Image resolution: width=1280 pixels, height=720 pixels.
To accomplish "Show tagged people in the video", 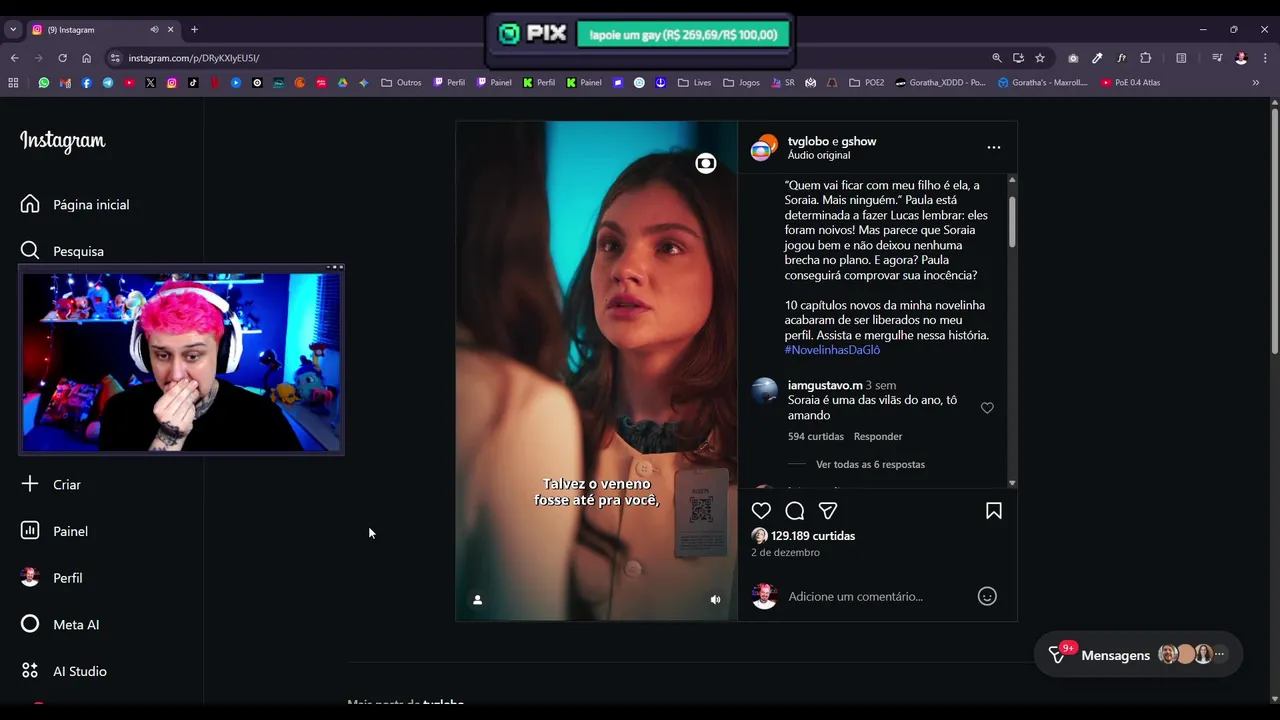I will tap(478, 600).
